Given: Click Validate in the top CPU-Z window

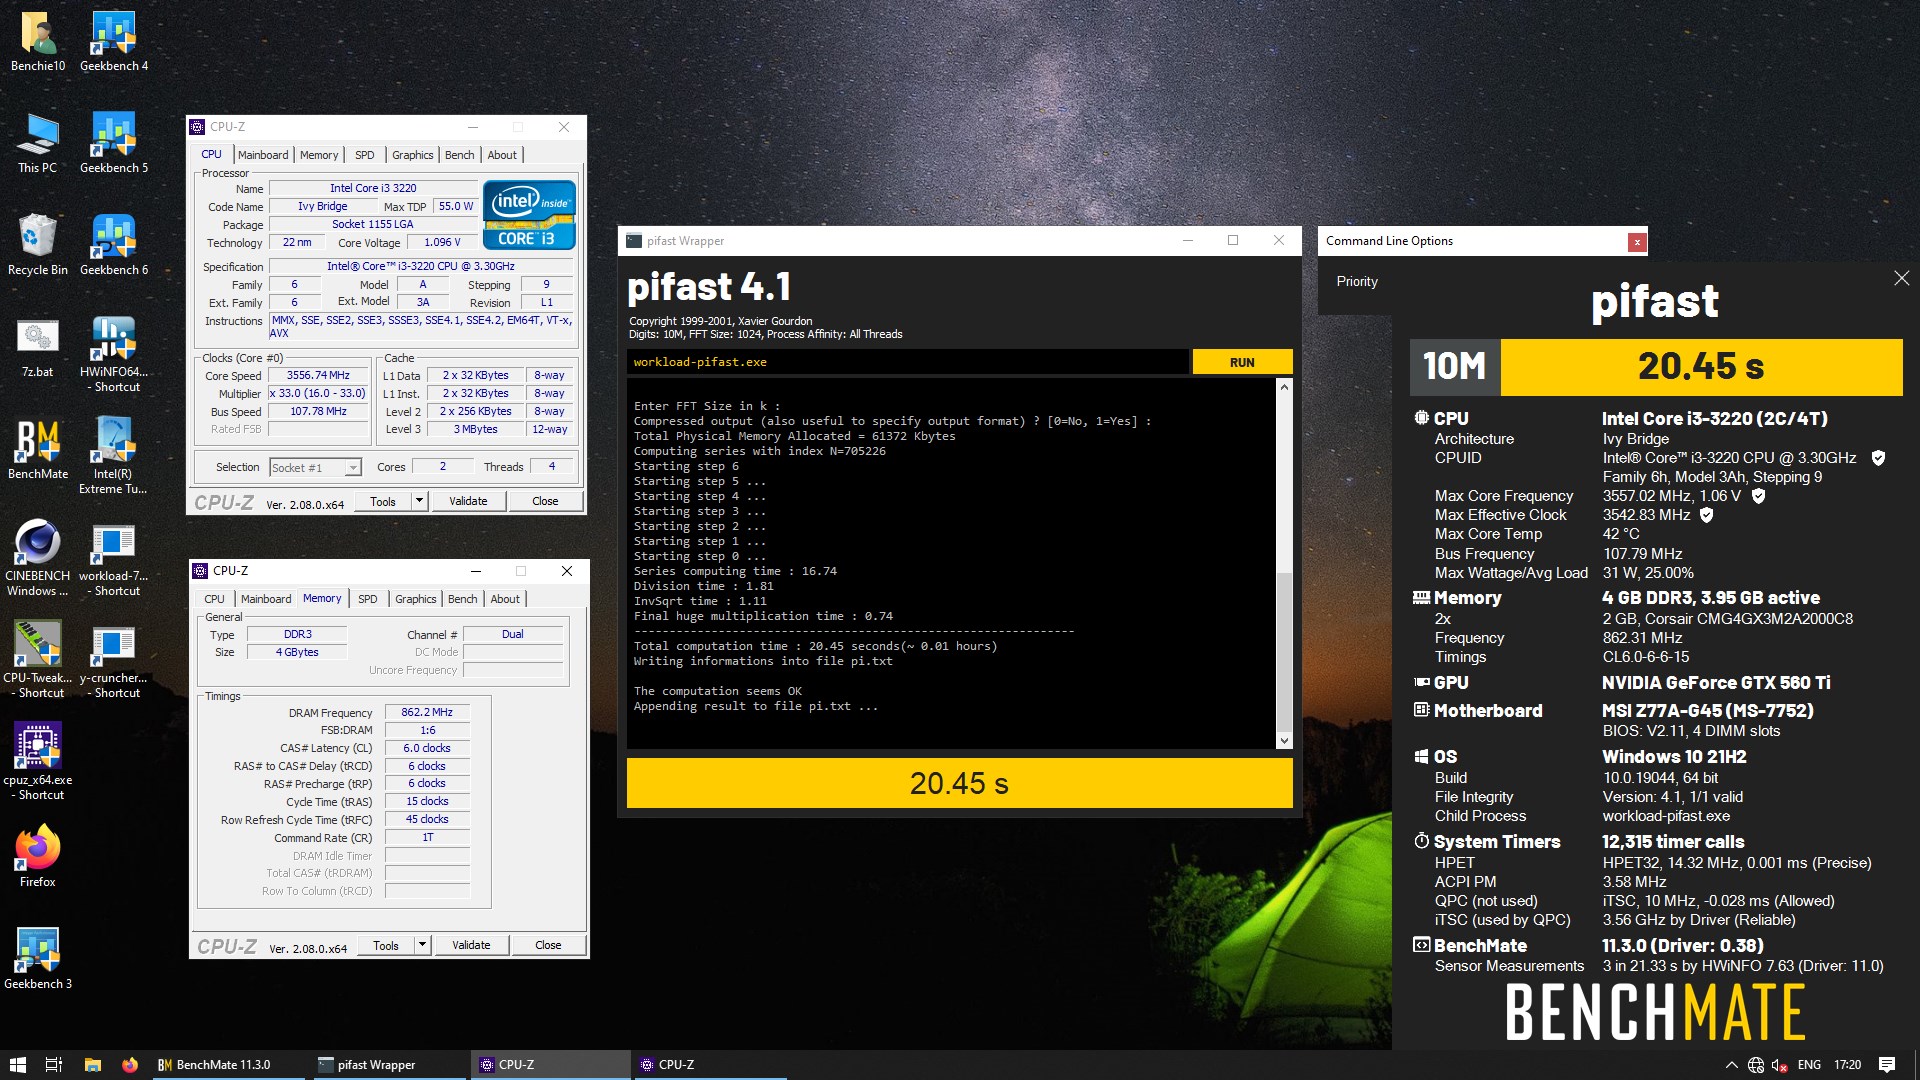Looking at the screenshot, I should point(468,501).
